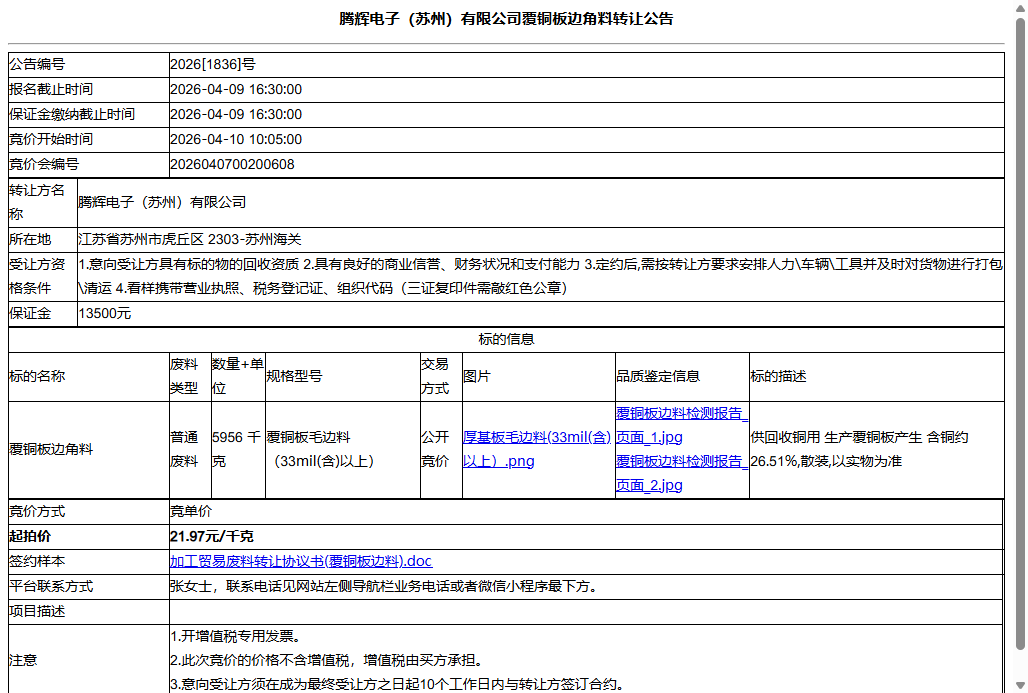Click waste type 普通废料 cell

[190, 450]
